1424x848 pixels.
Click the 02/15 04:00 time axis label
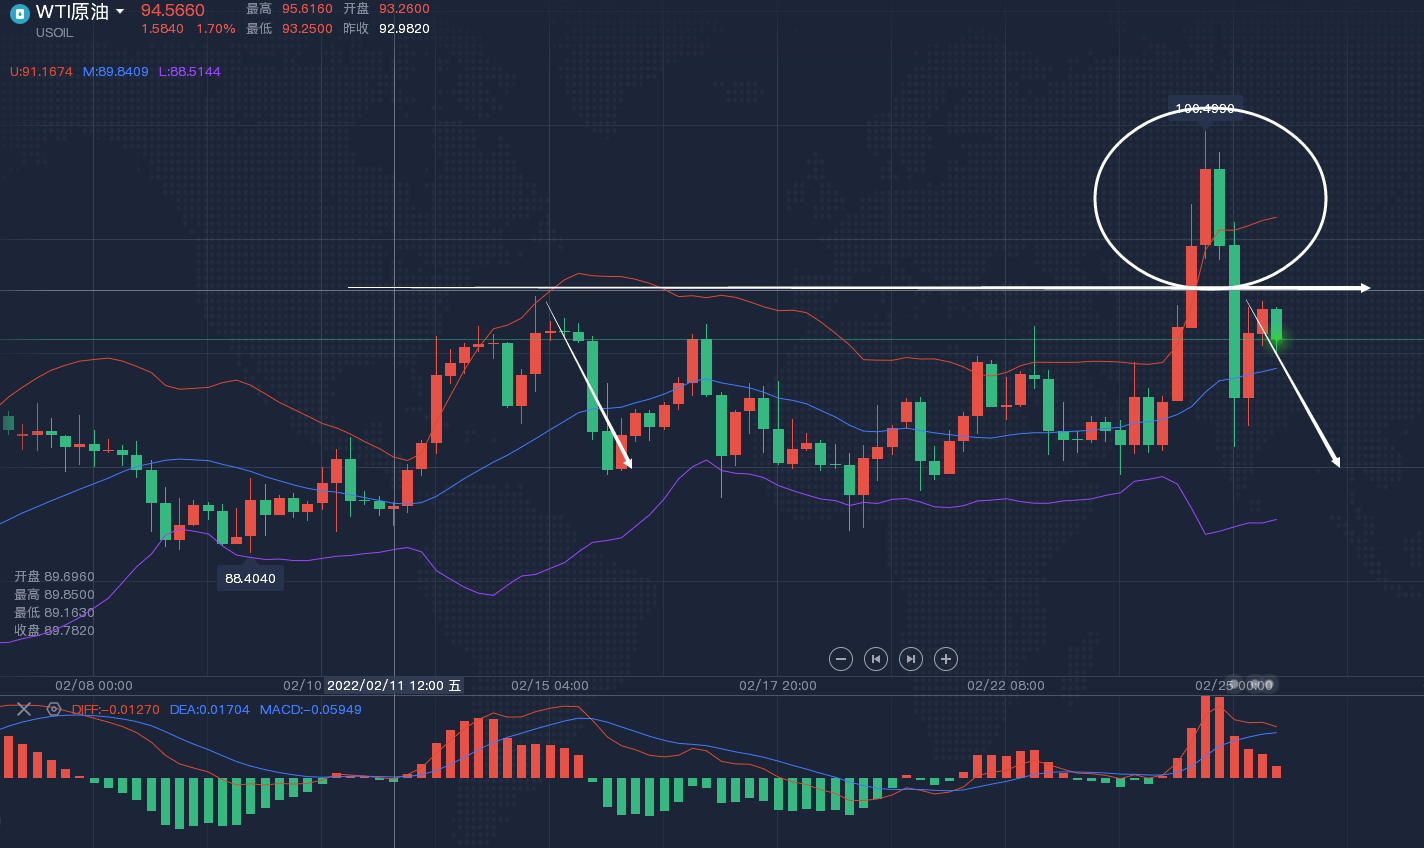coord(549,686)
